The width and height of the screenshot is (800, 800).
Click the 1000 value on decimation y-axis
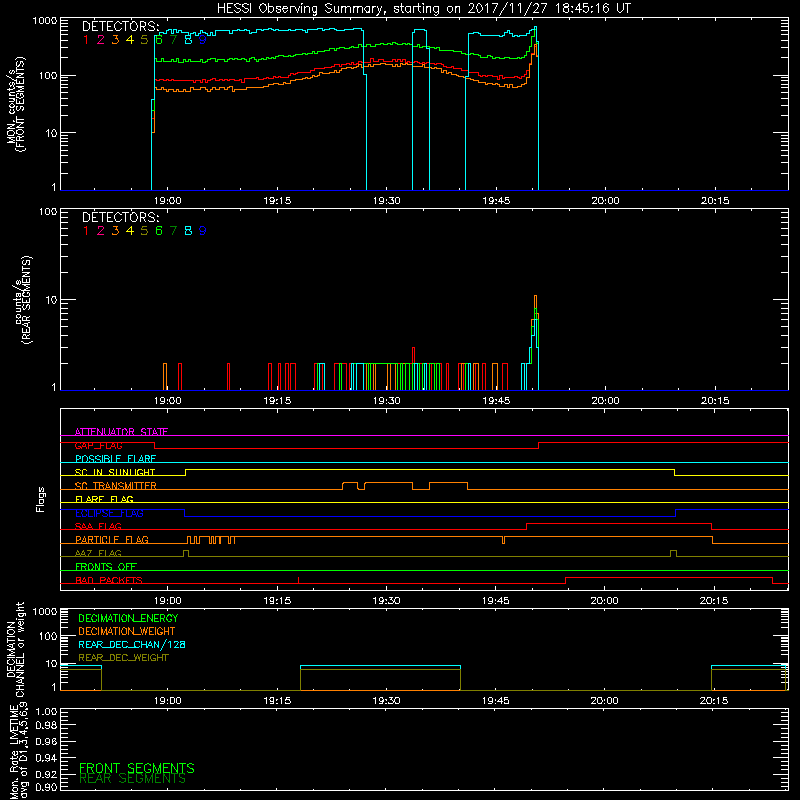tap(45, 611)
